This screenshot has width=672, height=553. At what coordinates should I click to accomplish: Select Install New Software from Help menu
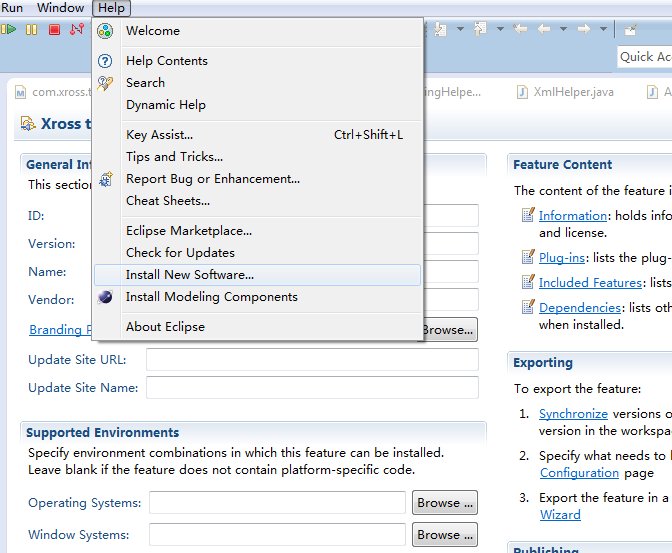190,275
